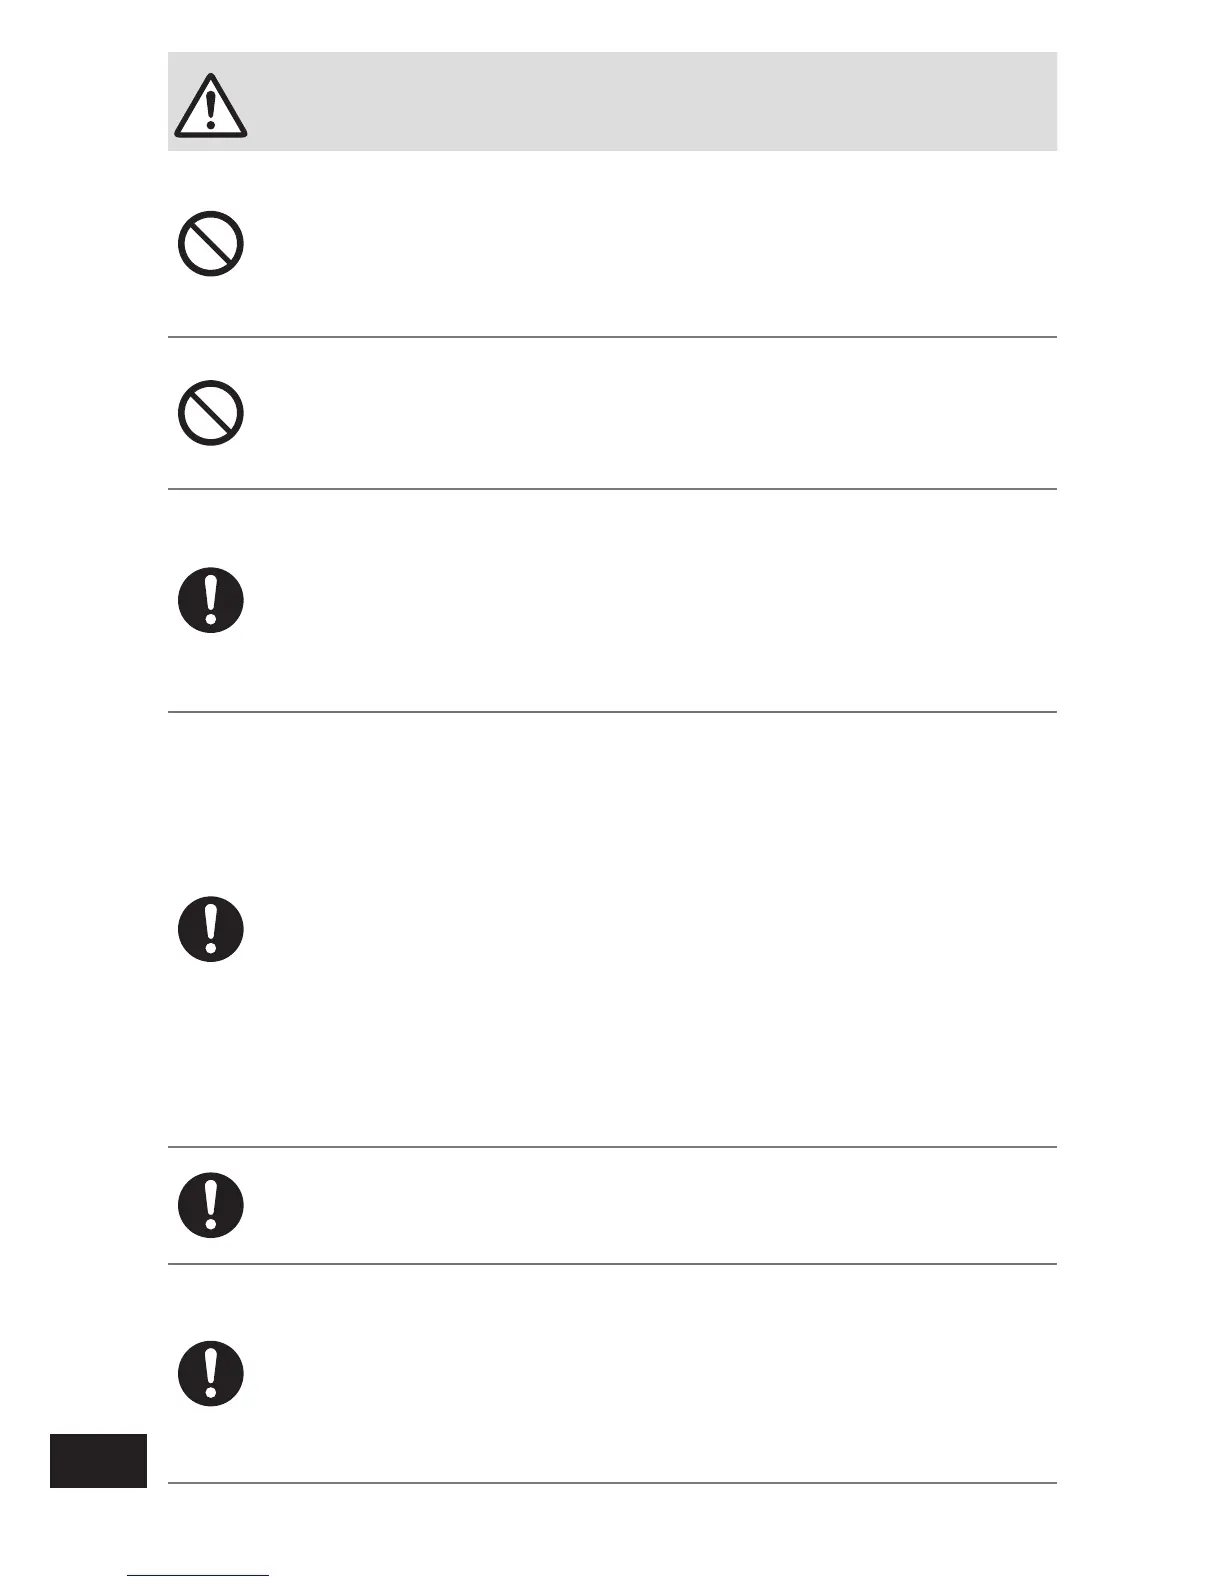This screenshot has height=1584, width=1224.
Task: Select the second prohibition circle icon
Action: click(211, 413)
